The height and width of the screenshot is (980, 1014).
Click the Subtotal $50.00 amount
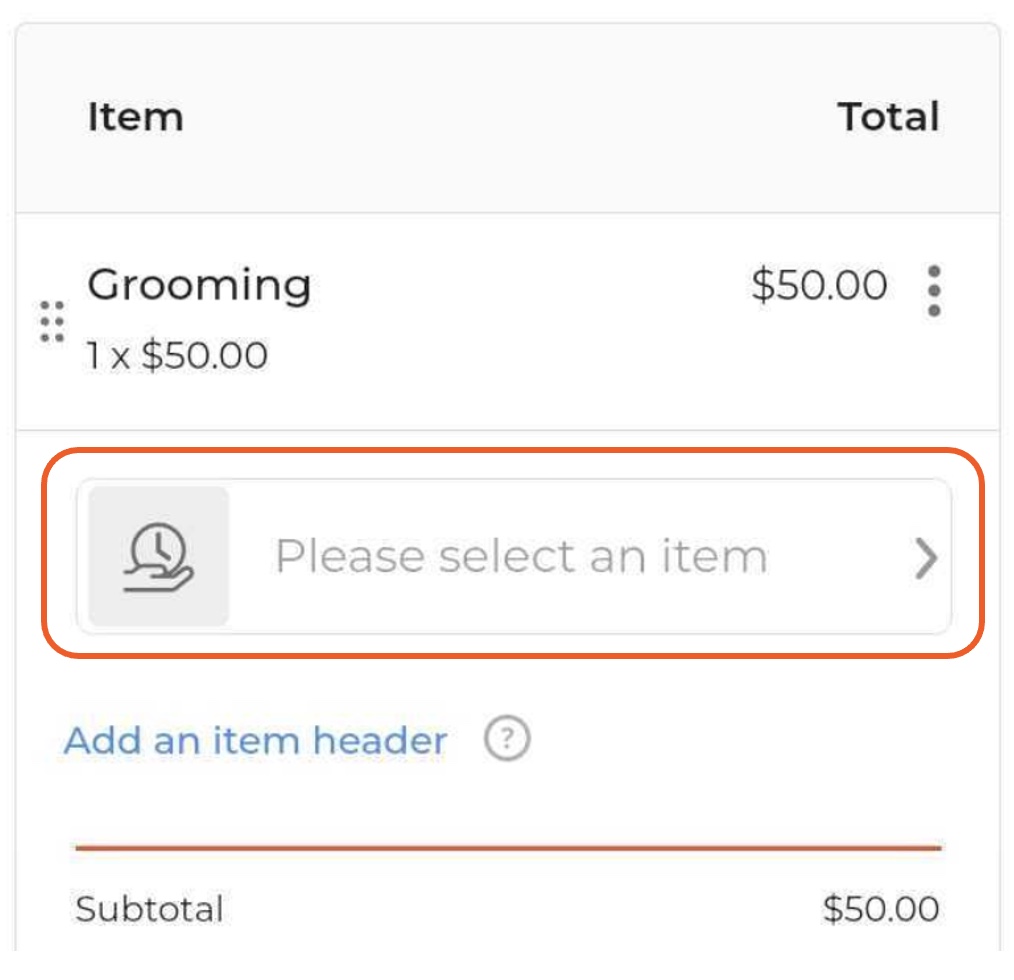tap(880, 909)
